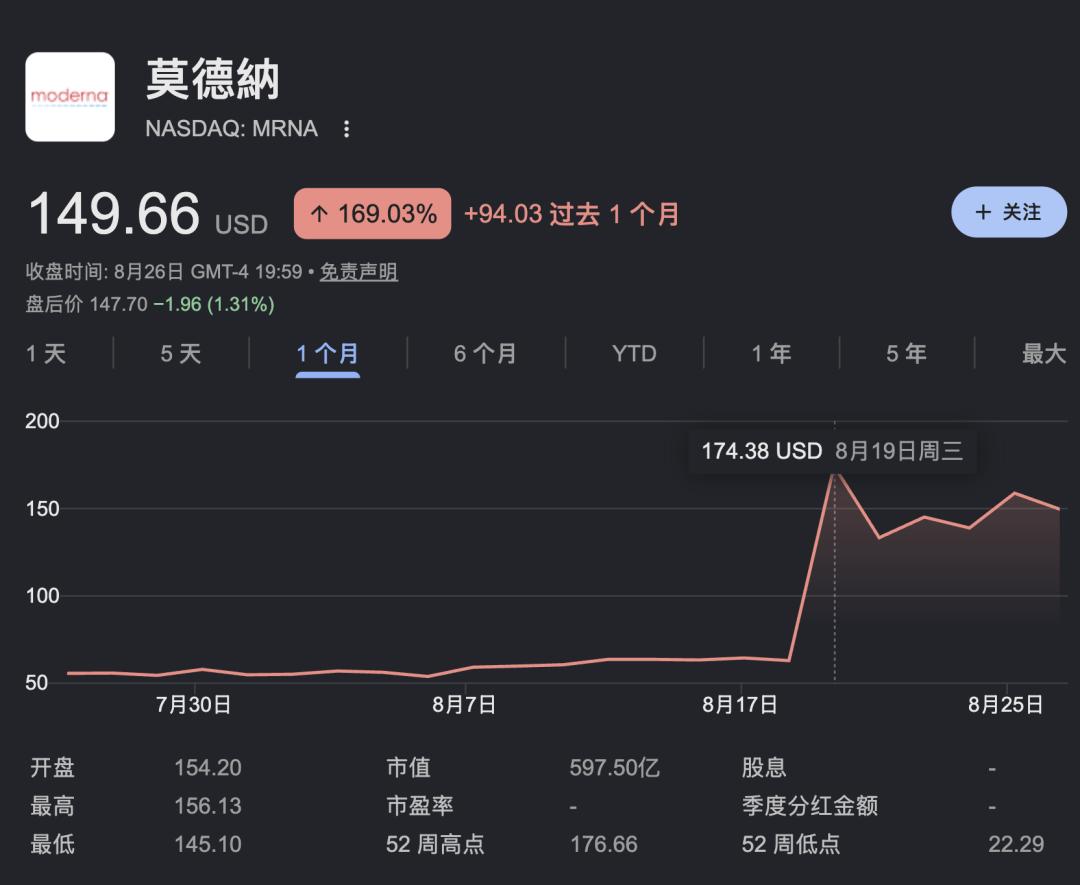Click the −1.96 (1.31%) after-hours change
Image resolution: width=1080 pixels, height=885 pixels.
(214, 304)
